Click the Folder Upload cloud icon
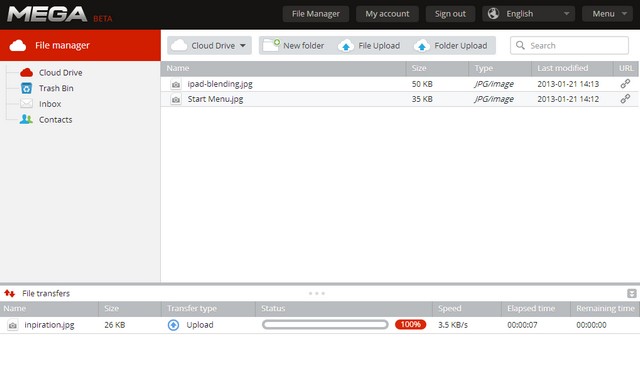This screenshot has height=378, width=640. pyautogui.click(x=422, y=46)
